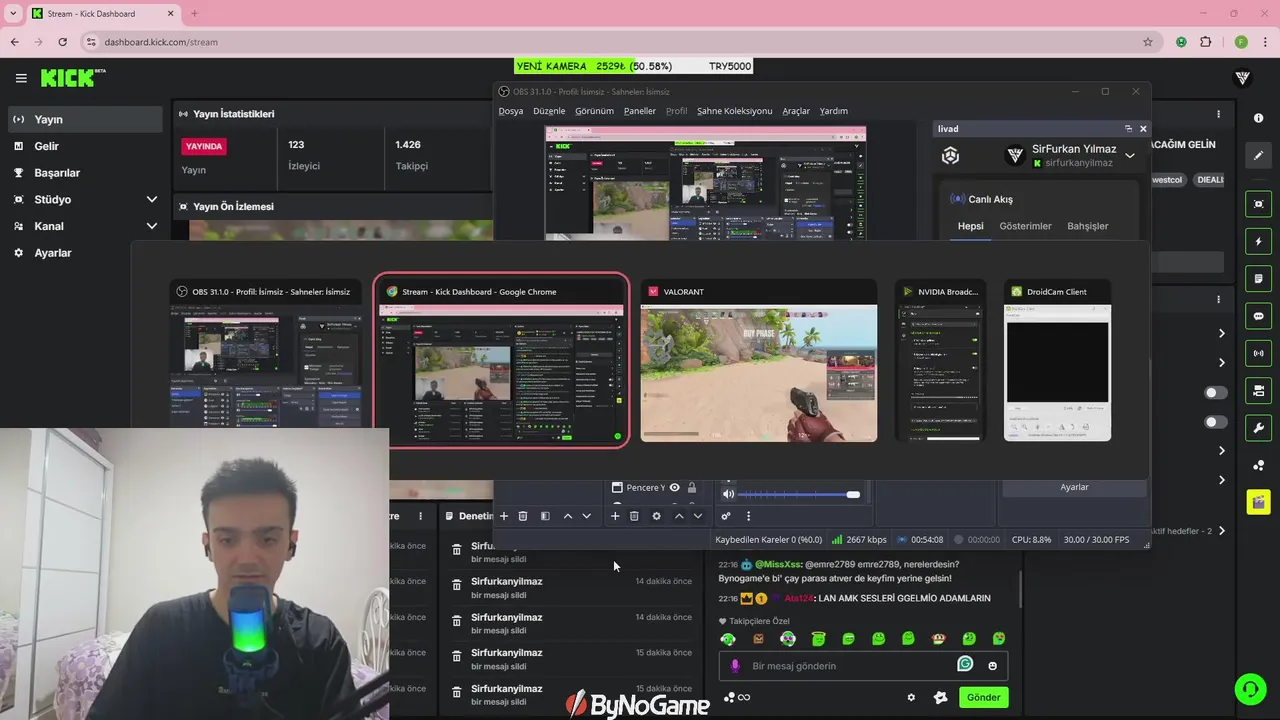This screenshot has height=720, width=1280.
Task: Bookmark page with Chrome star icon
Action: (x=1148, y=42)
